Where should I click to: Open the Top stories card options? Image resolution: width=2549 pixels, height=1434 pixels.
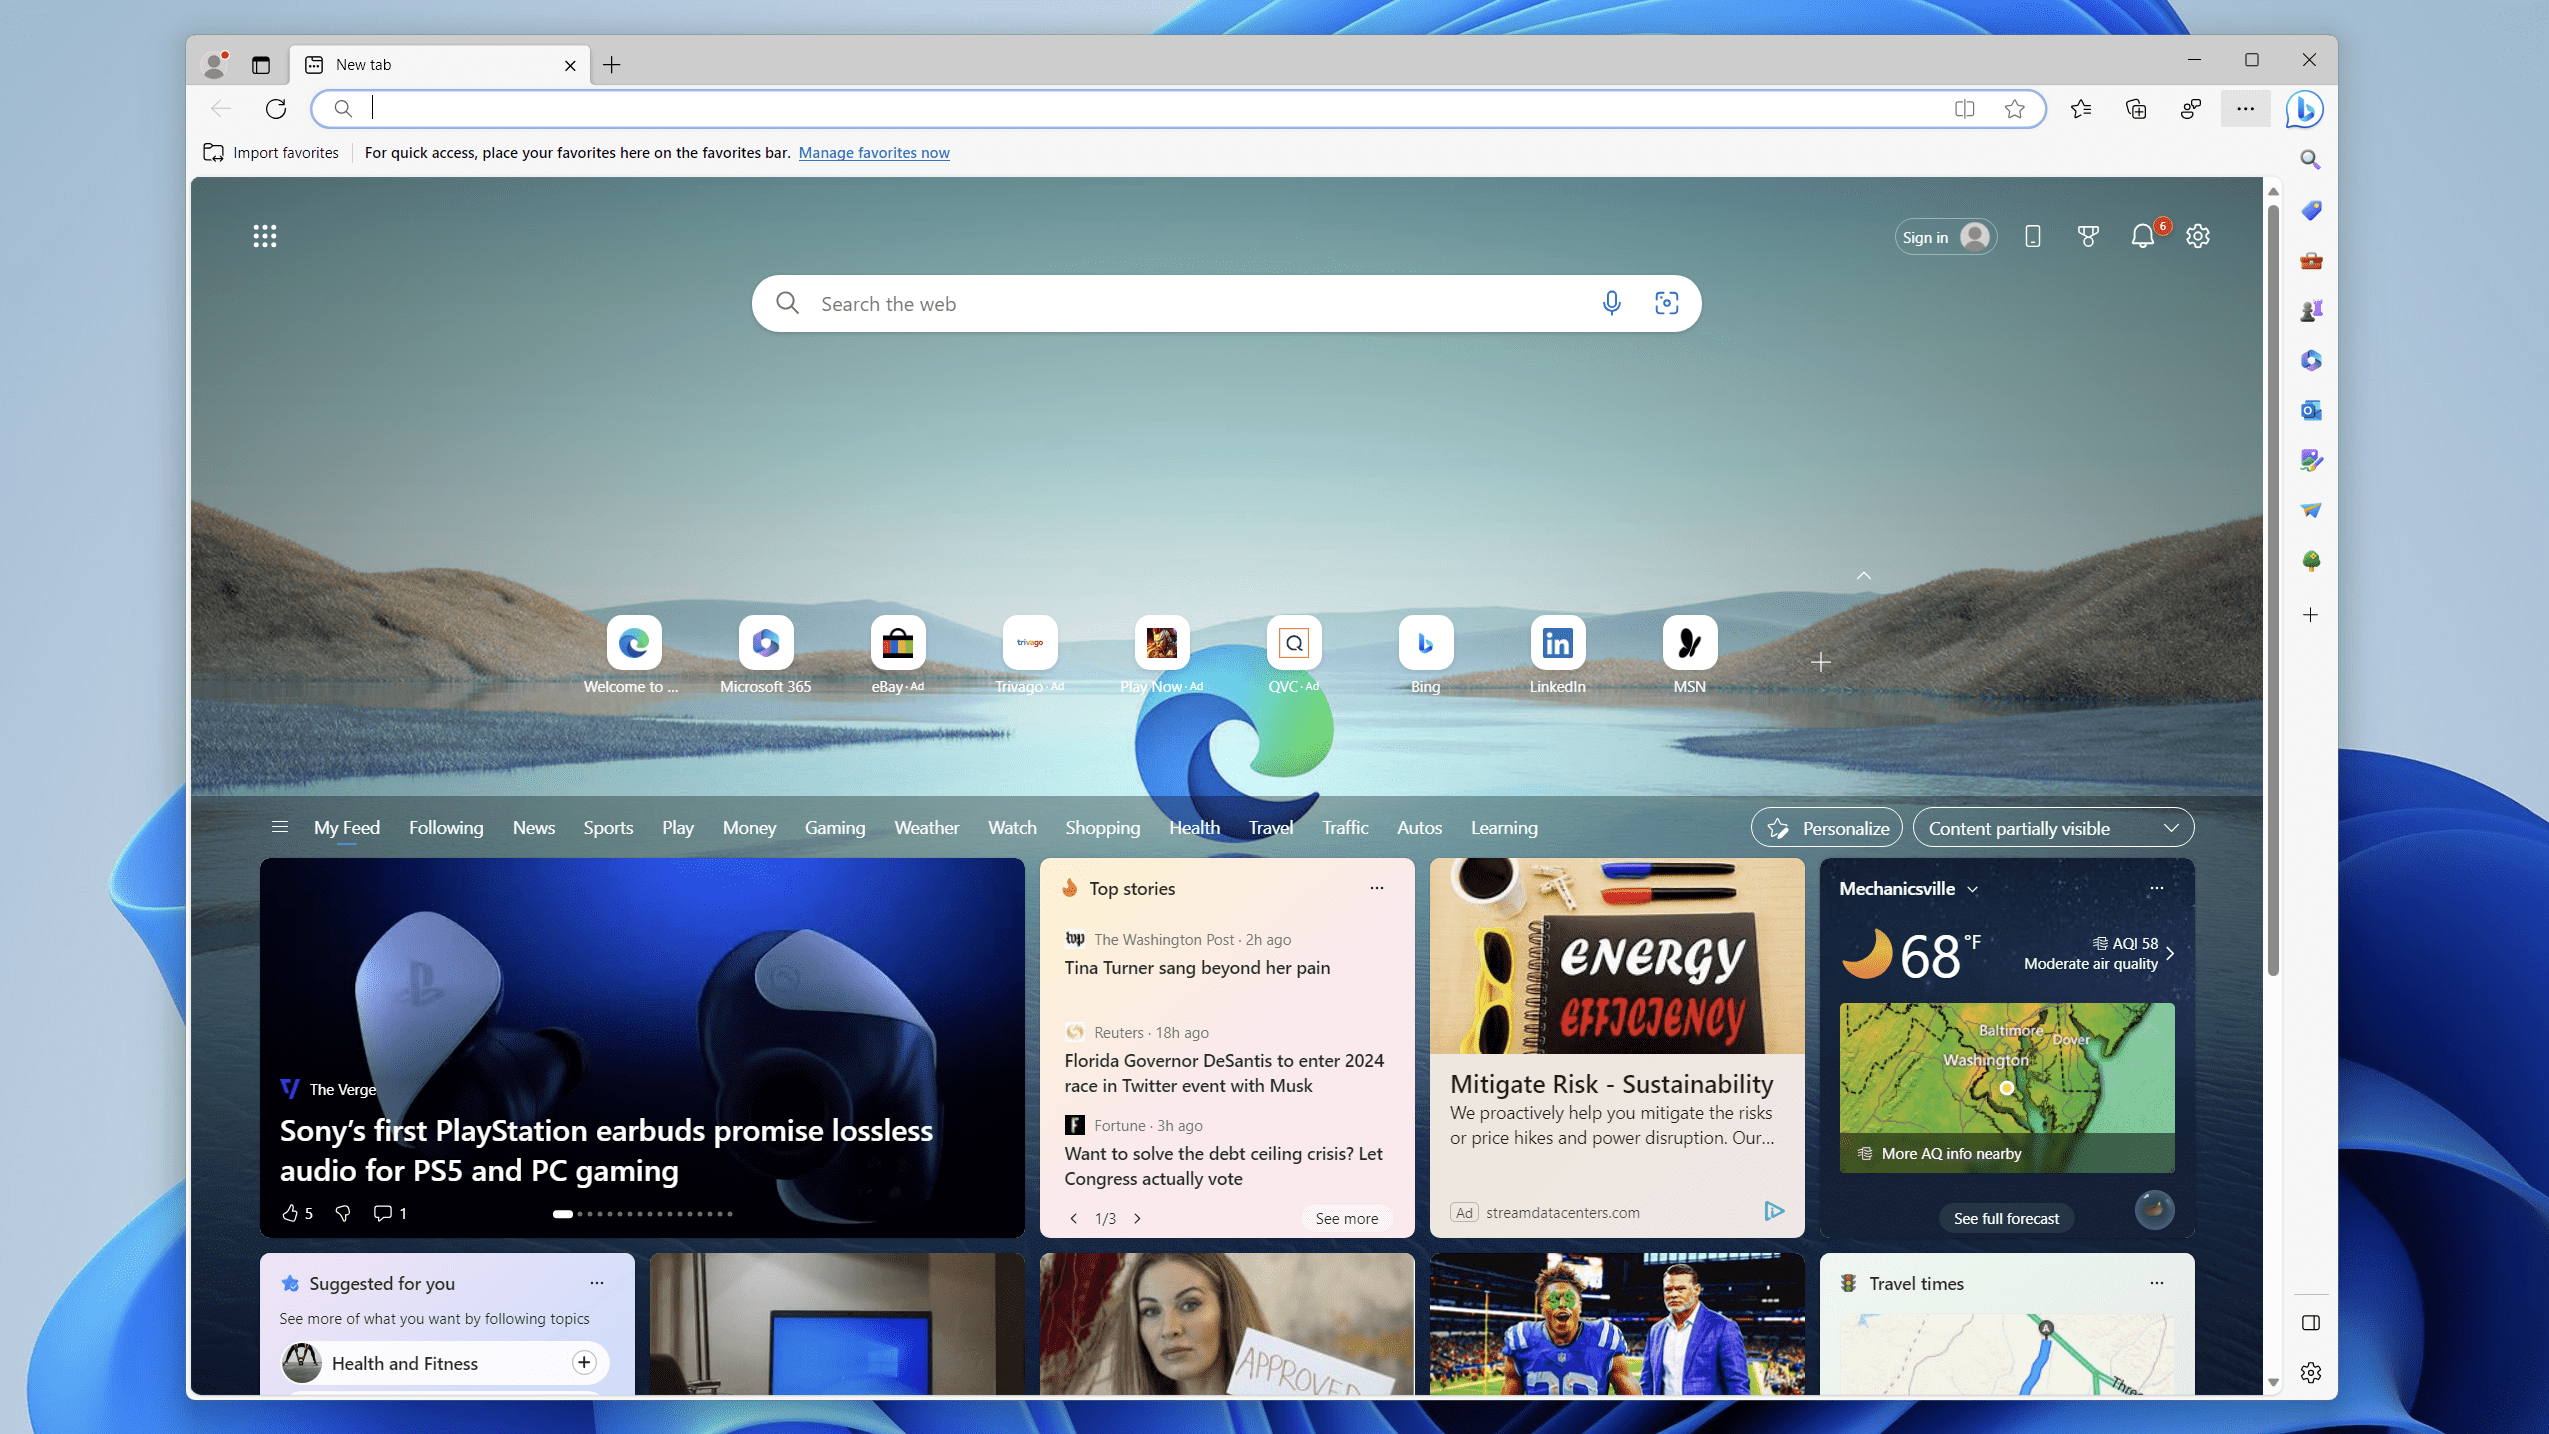(x=1376, y=888)
